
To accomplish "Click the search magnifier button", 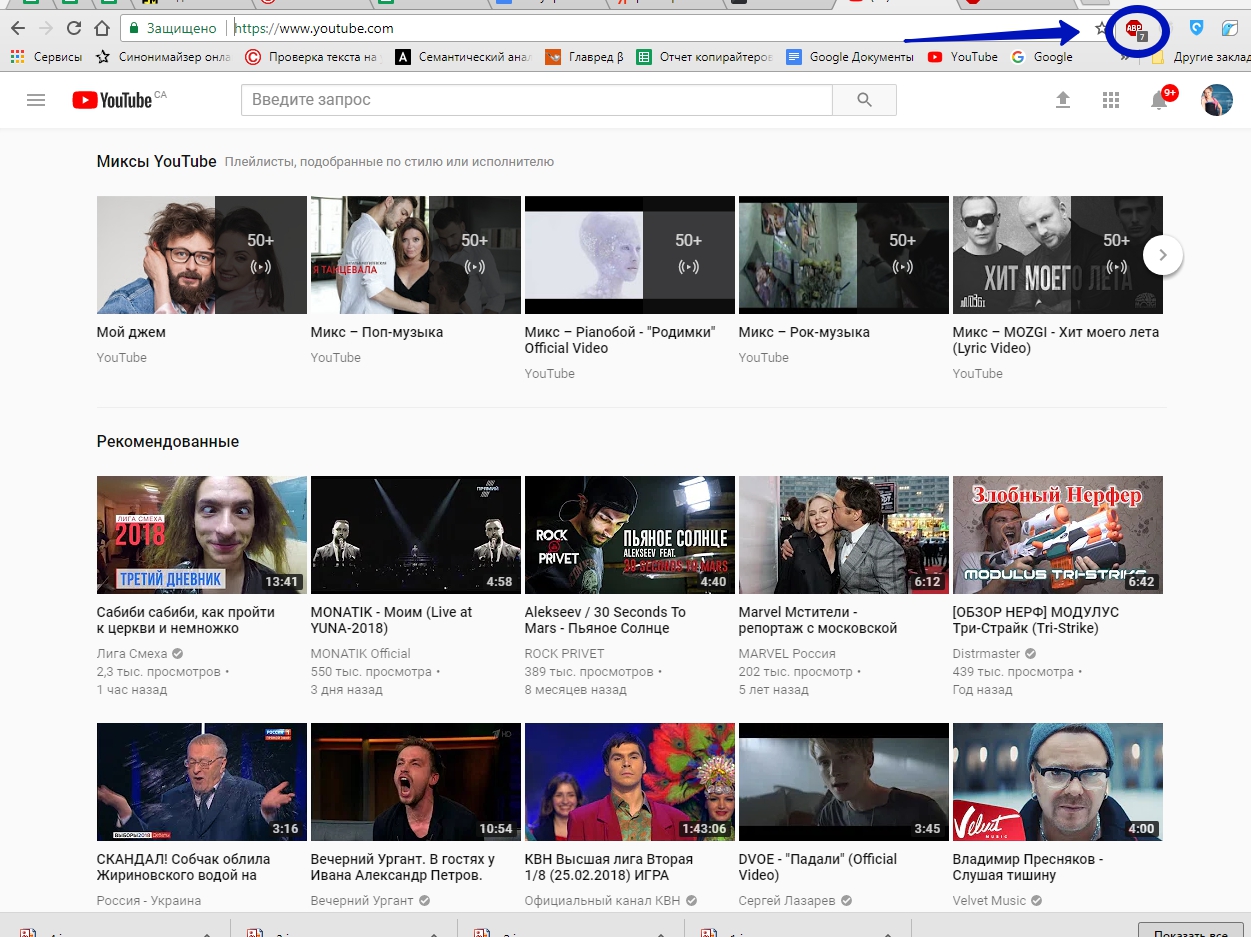I will tap(864, 100).
